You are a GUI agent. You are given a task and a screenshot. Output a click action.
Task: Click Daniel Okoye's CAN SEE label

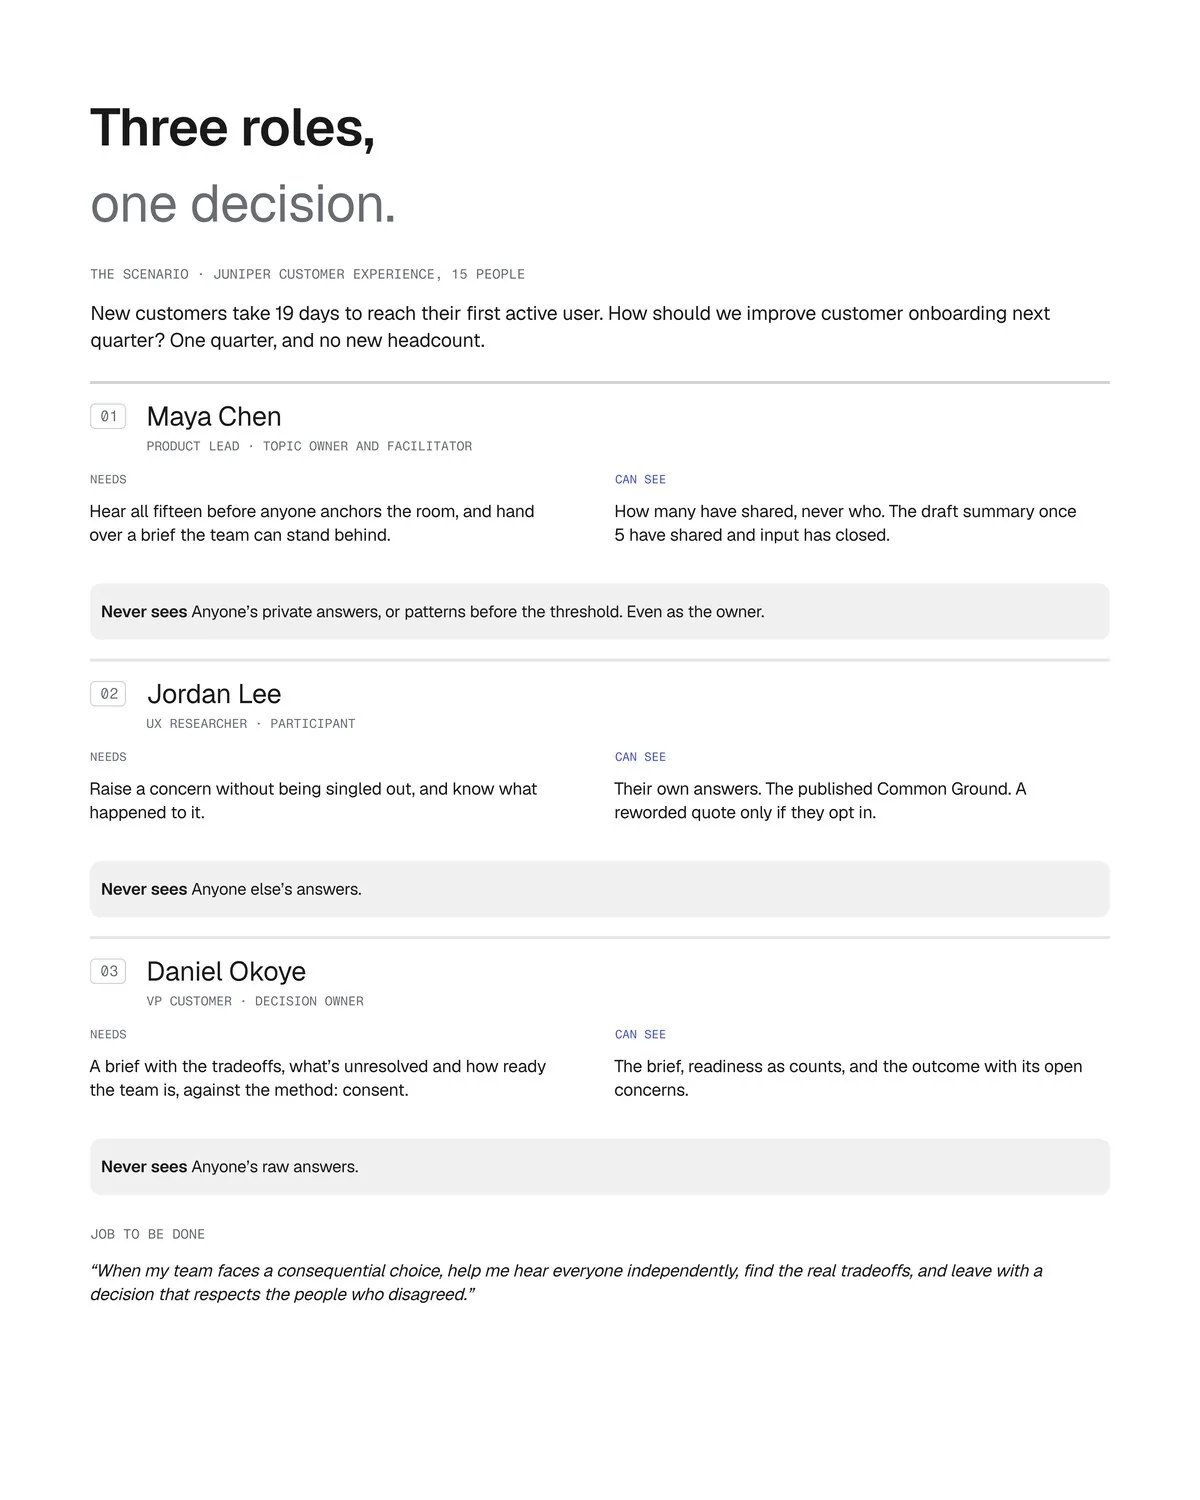tap(640, 1035)
